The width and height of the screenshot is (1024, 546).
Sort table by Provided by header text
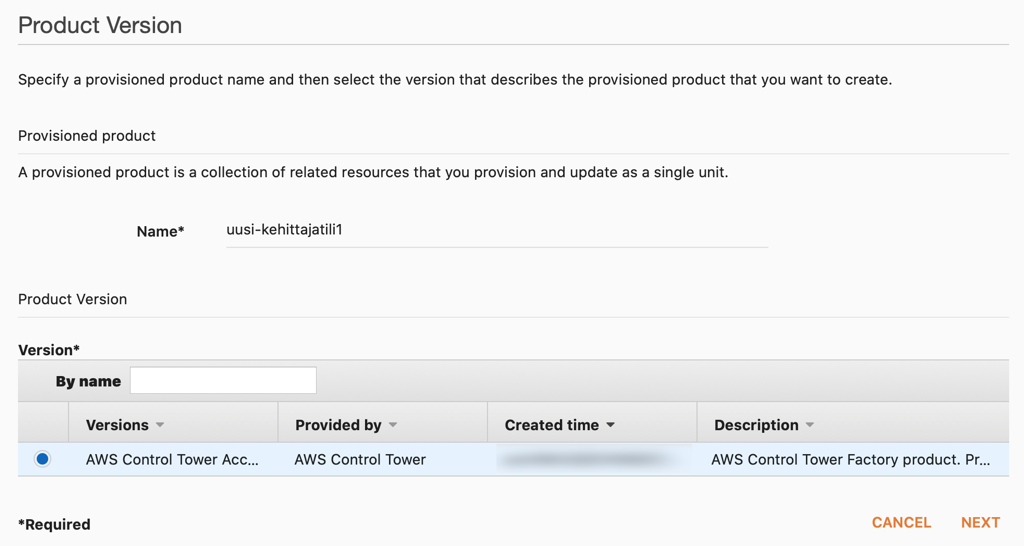pos(338,425)
